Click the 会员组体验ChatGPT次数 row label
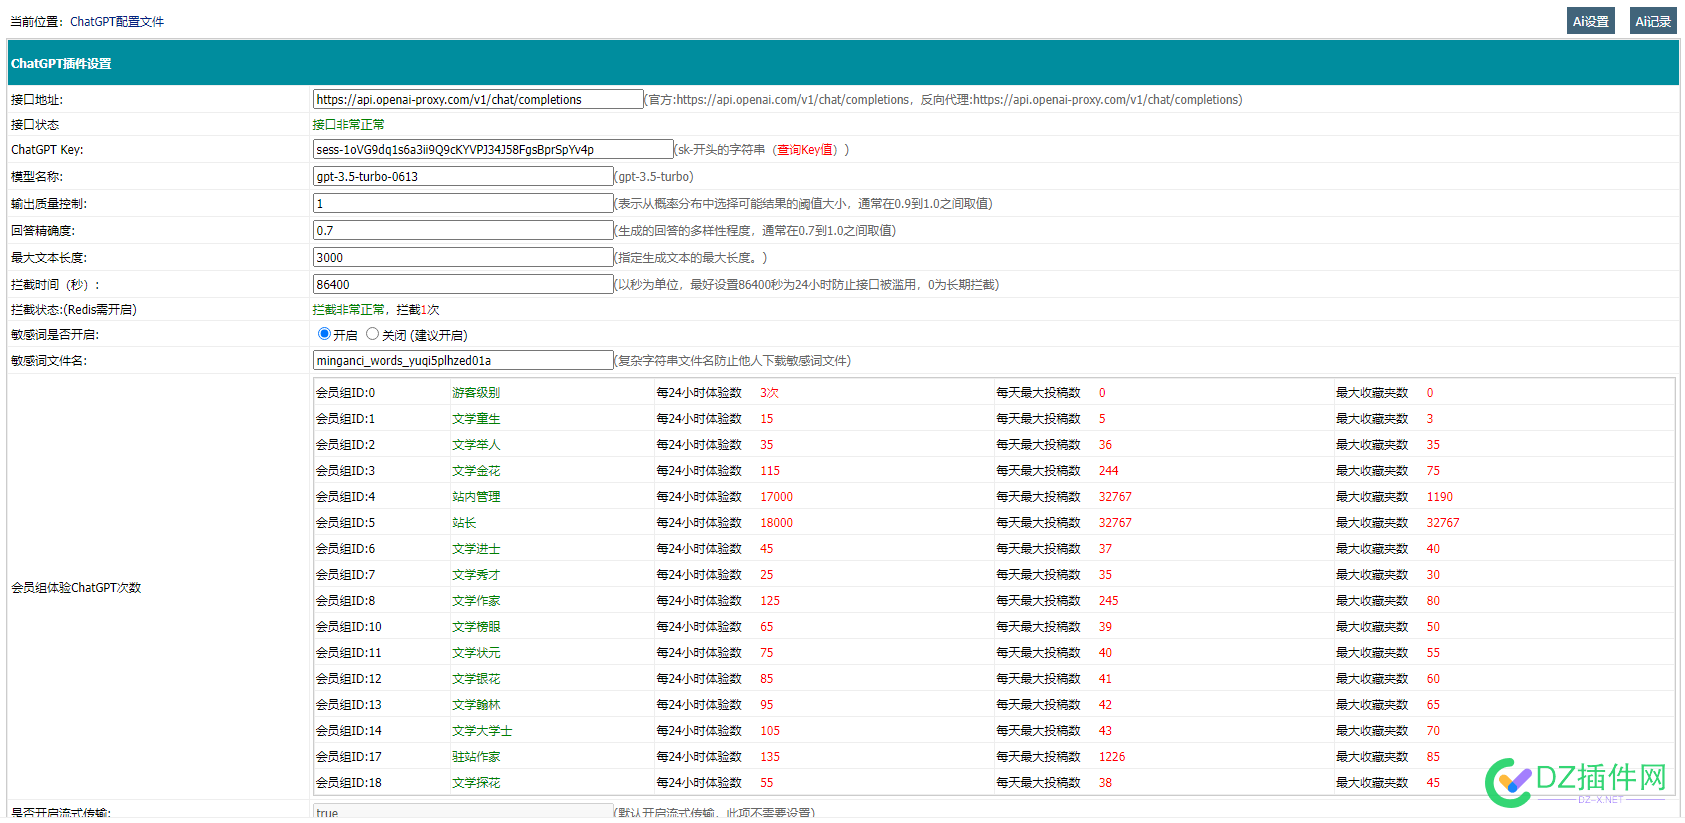Viewport: 1685px width, 823px height. (x=76, y=588)
